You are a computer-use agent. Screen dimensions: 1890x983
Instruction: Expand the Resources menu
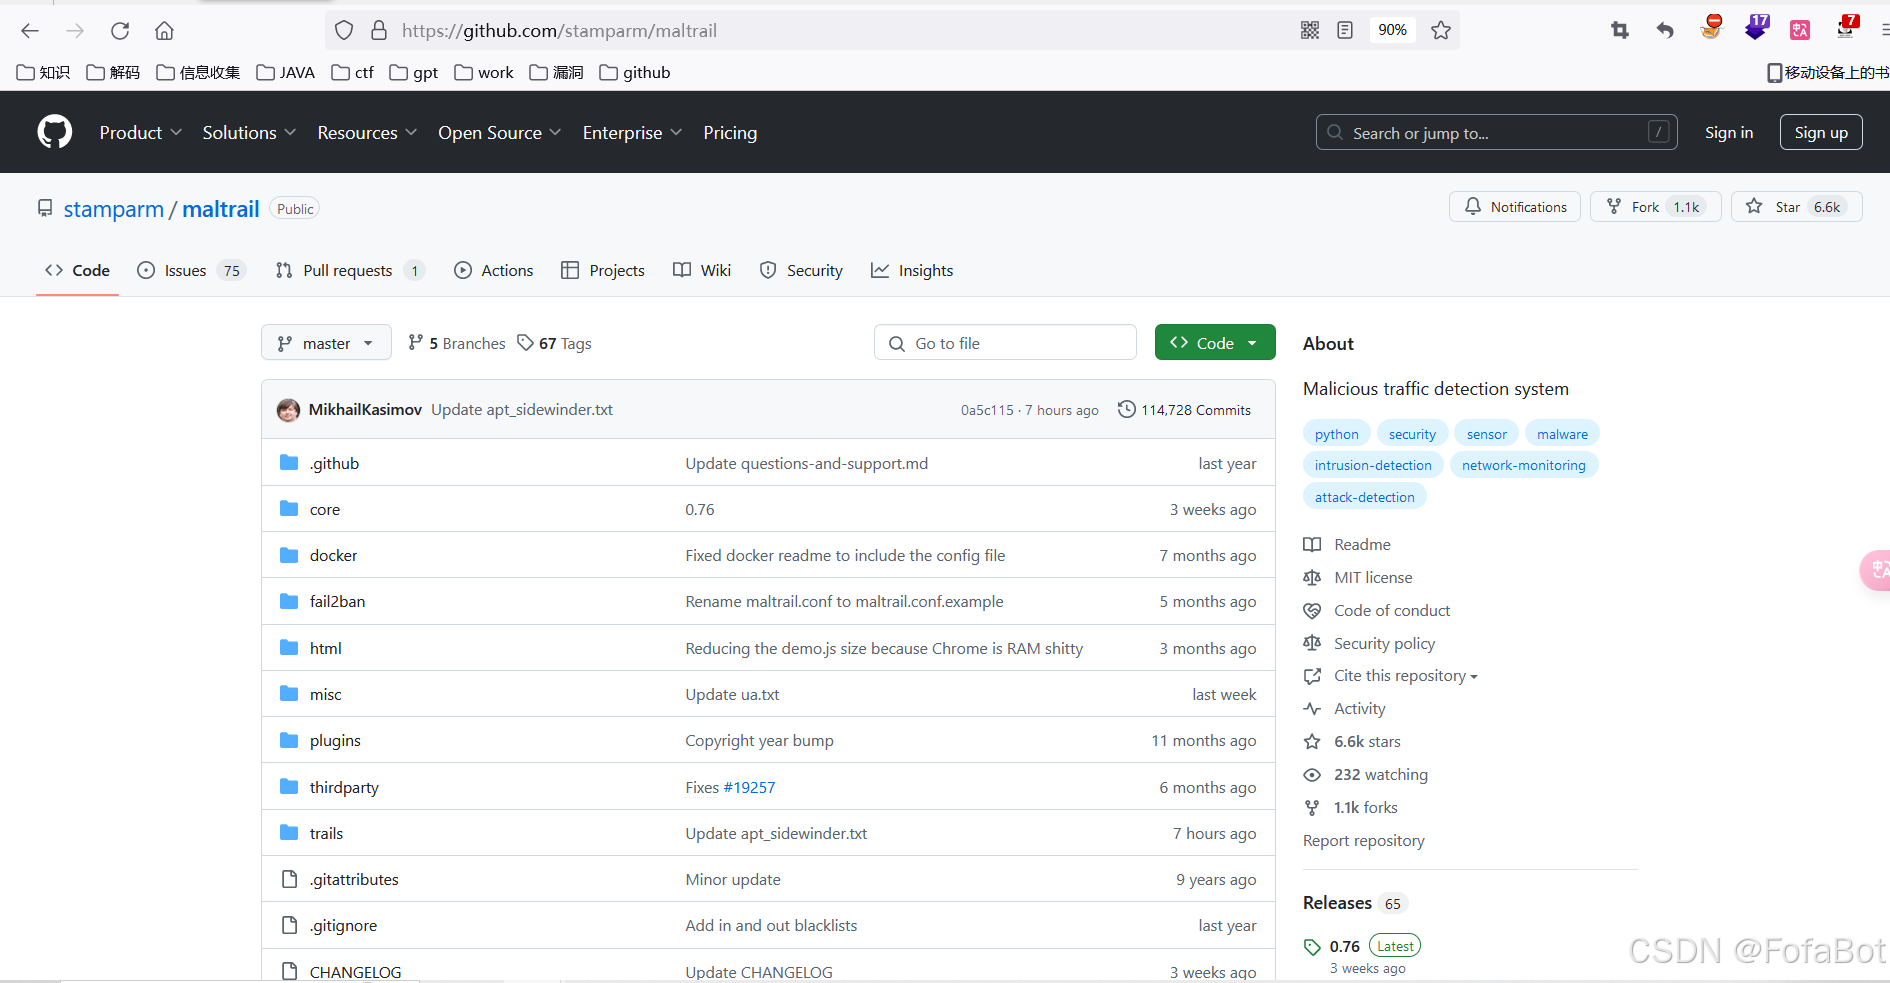tap(367, 132)
